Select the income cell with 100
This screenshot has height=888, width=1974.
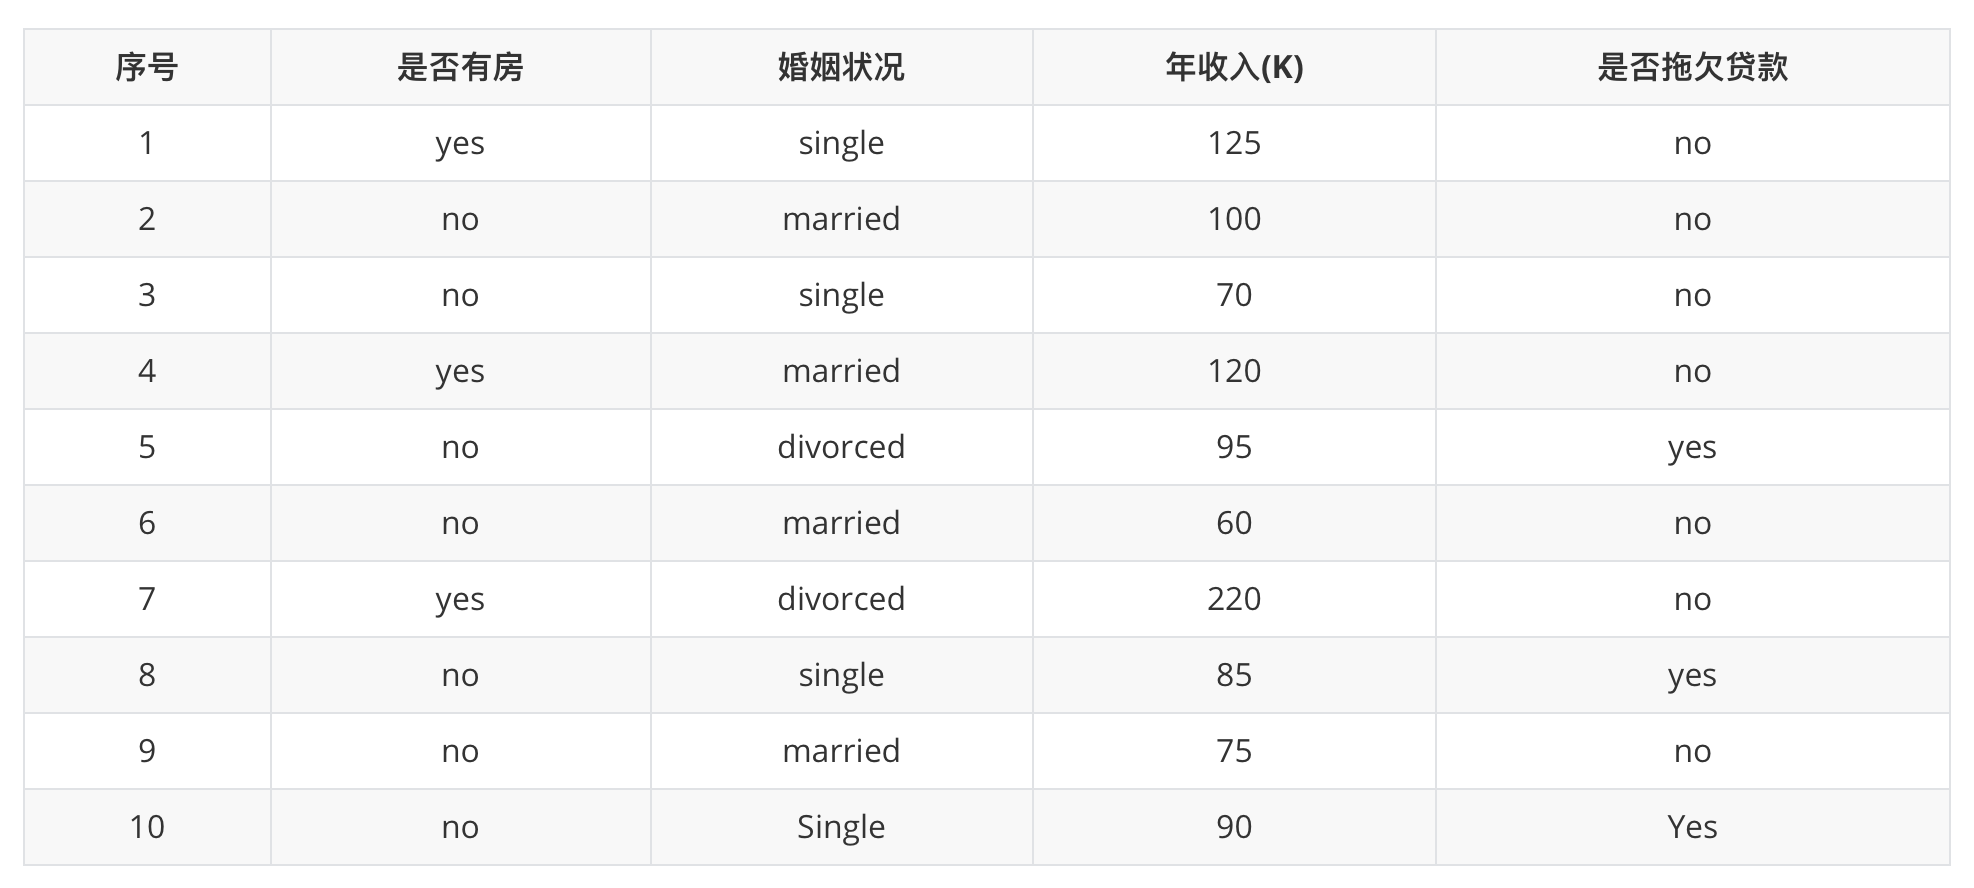(1234, 219)
